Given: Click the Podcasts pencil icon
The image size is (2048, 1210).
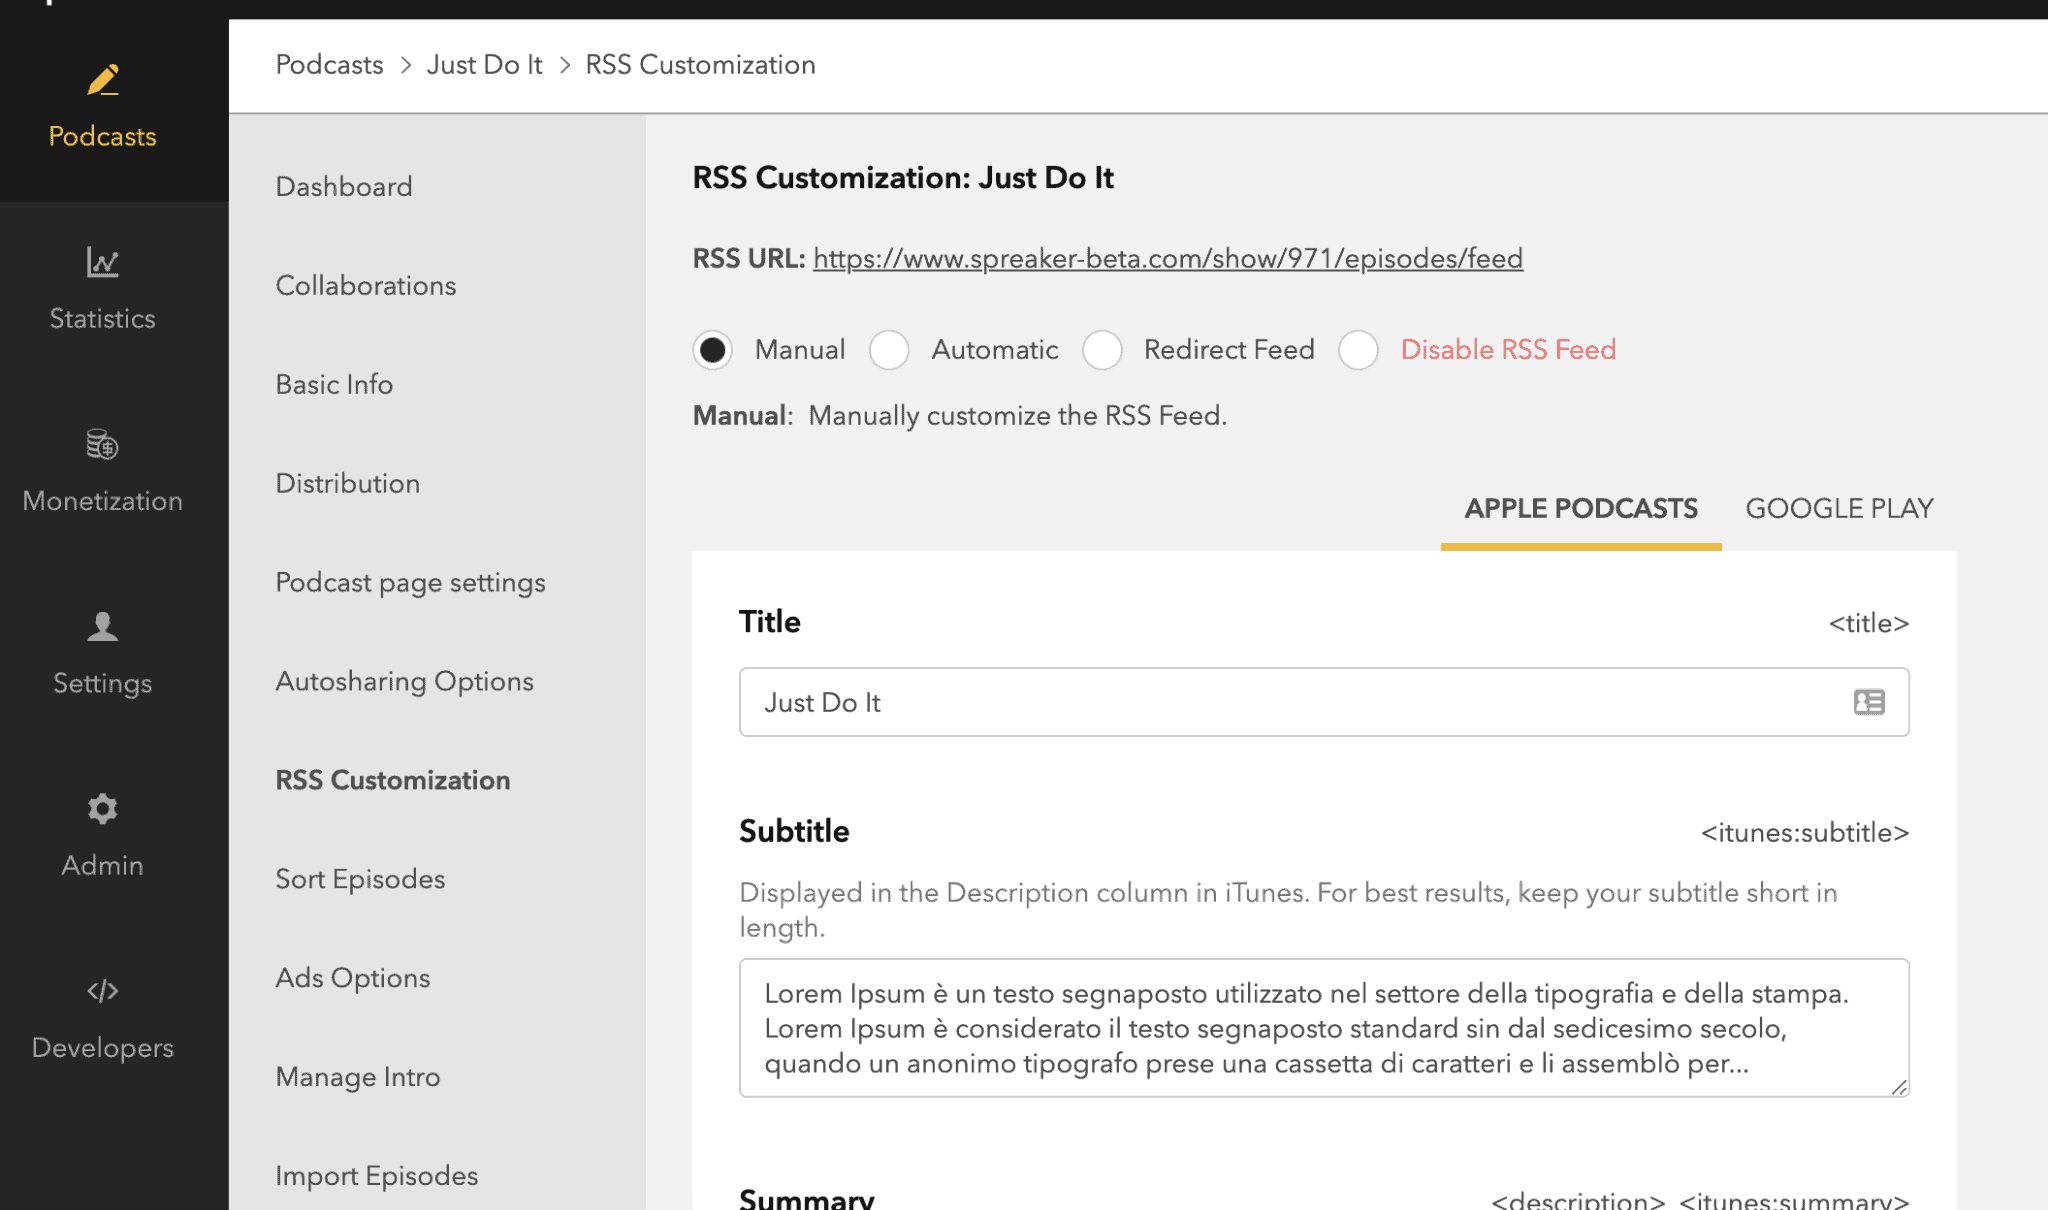Looking at the screenshot, I should [103, 80].
